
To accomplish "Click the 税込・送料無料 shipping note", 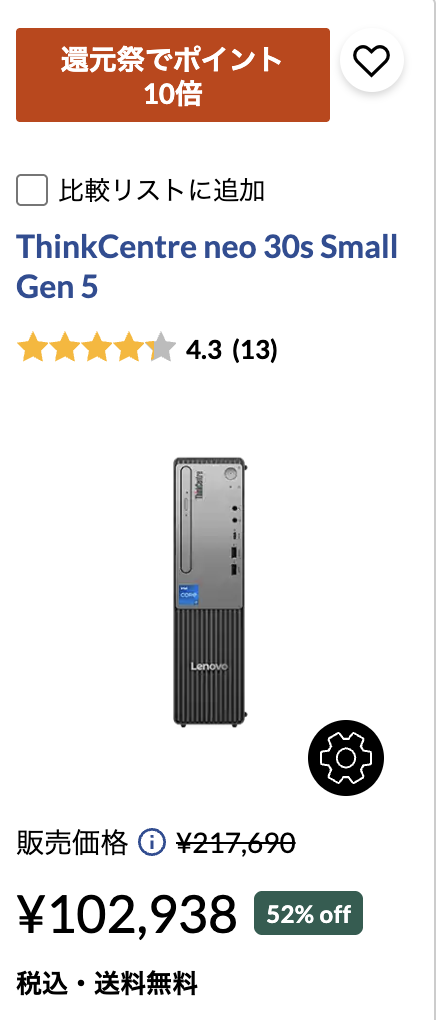I will (107, 984).
